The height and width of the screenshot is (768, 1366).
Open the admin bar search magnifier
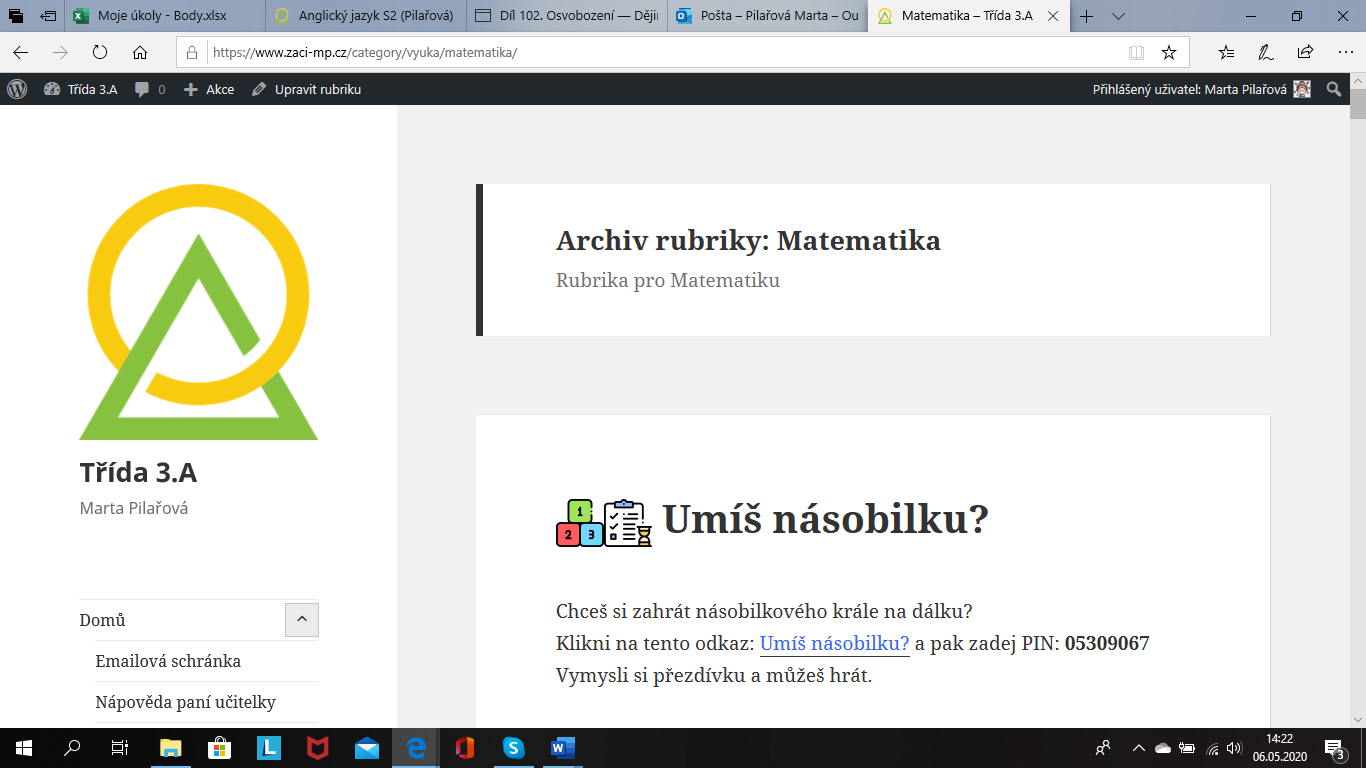[x=1333, y=89]
